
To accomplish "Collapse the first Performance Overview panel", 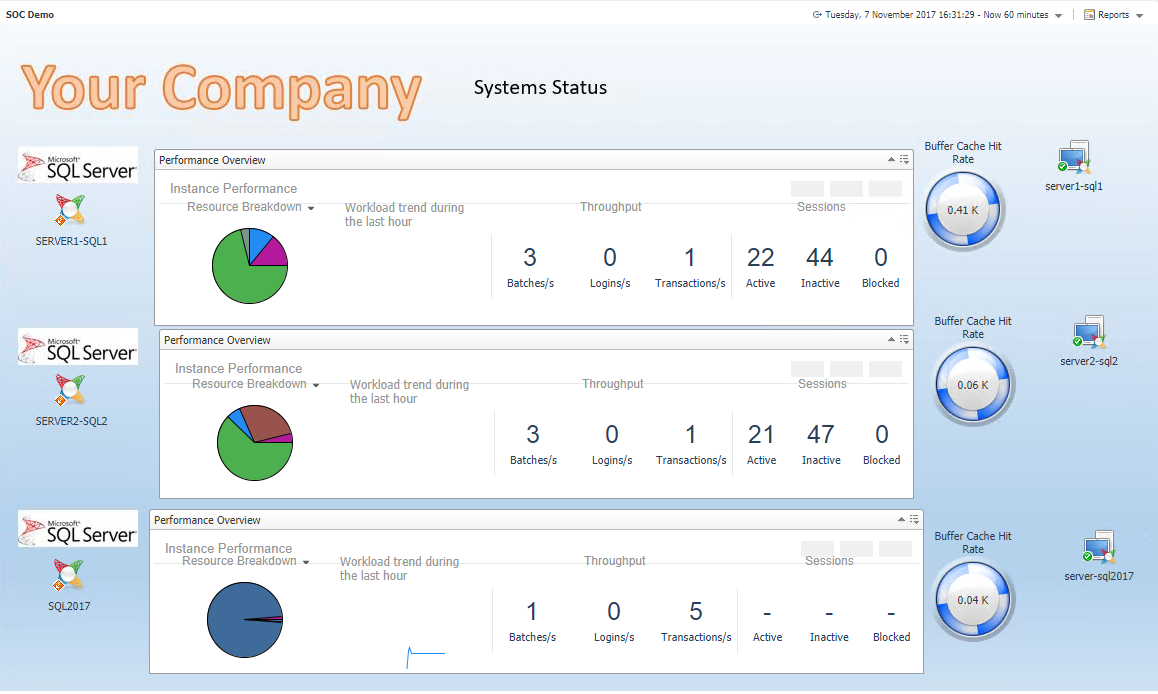I will [x=892, y=160].
